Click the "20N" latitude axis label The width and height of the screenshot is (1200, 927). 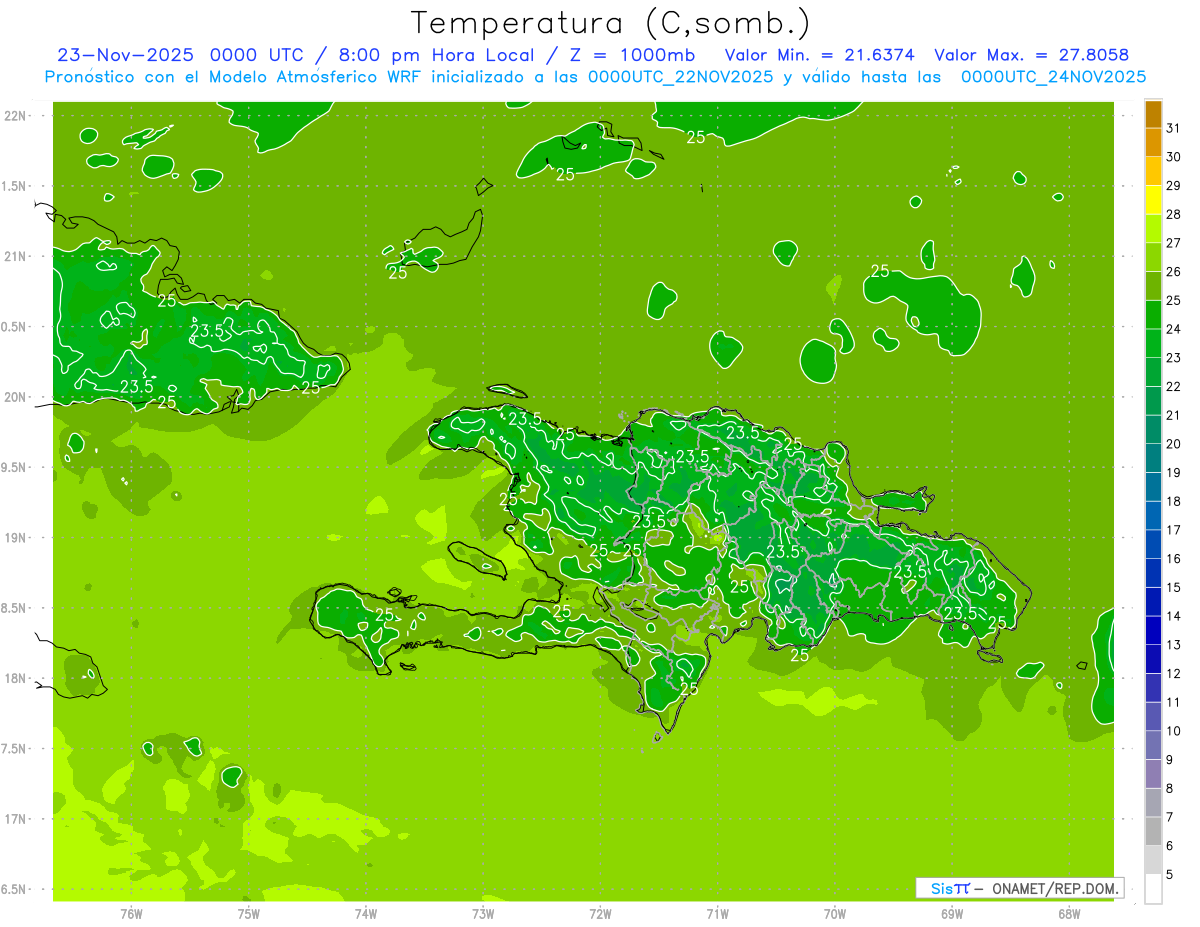coord(14,397)
